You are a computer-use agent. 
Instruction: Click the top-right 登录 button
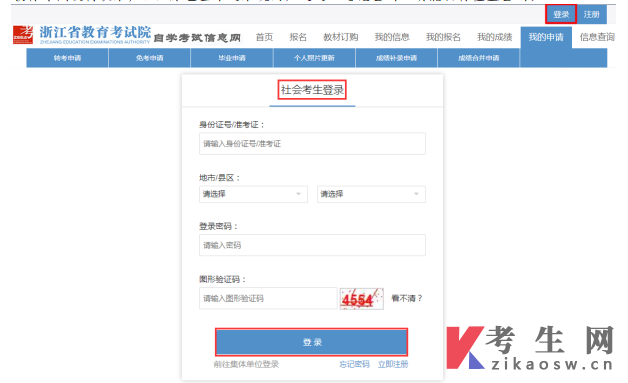click(x=561, y=14)
